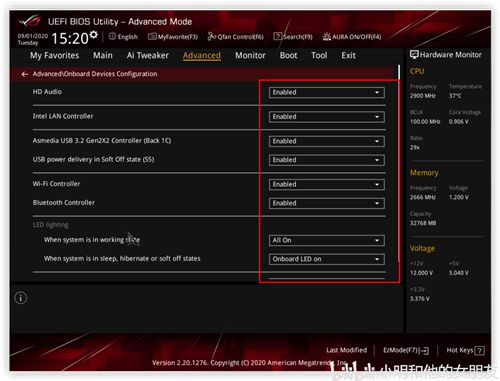Click the Bluetooth Controller label

click(64, 203)
